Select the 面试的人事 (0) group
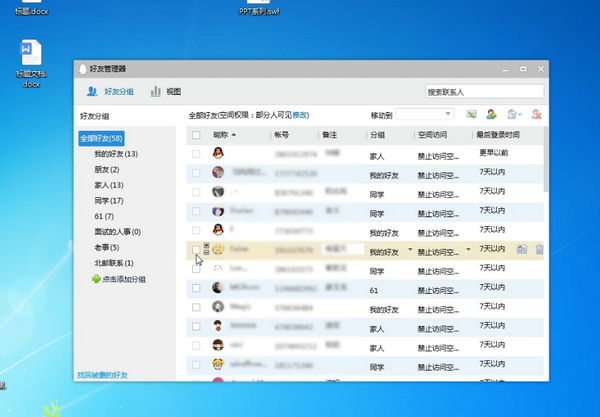The image size is (600, 417). [x=117, y=232]
